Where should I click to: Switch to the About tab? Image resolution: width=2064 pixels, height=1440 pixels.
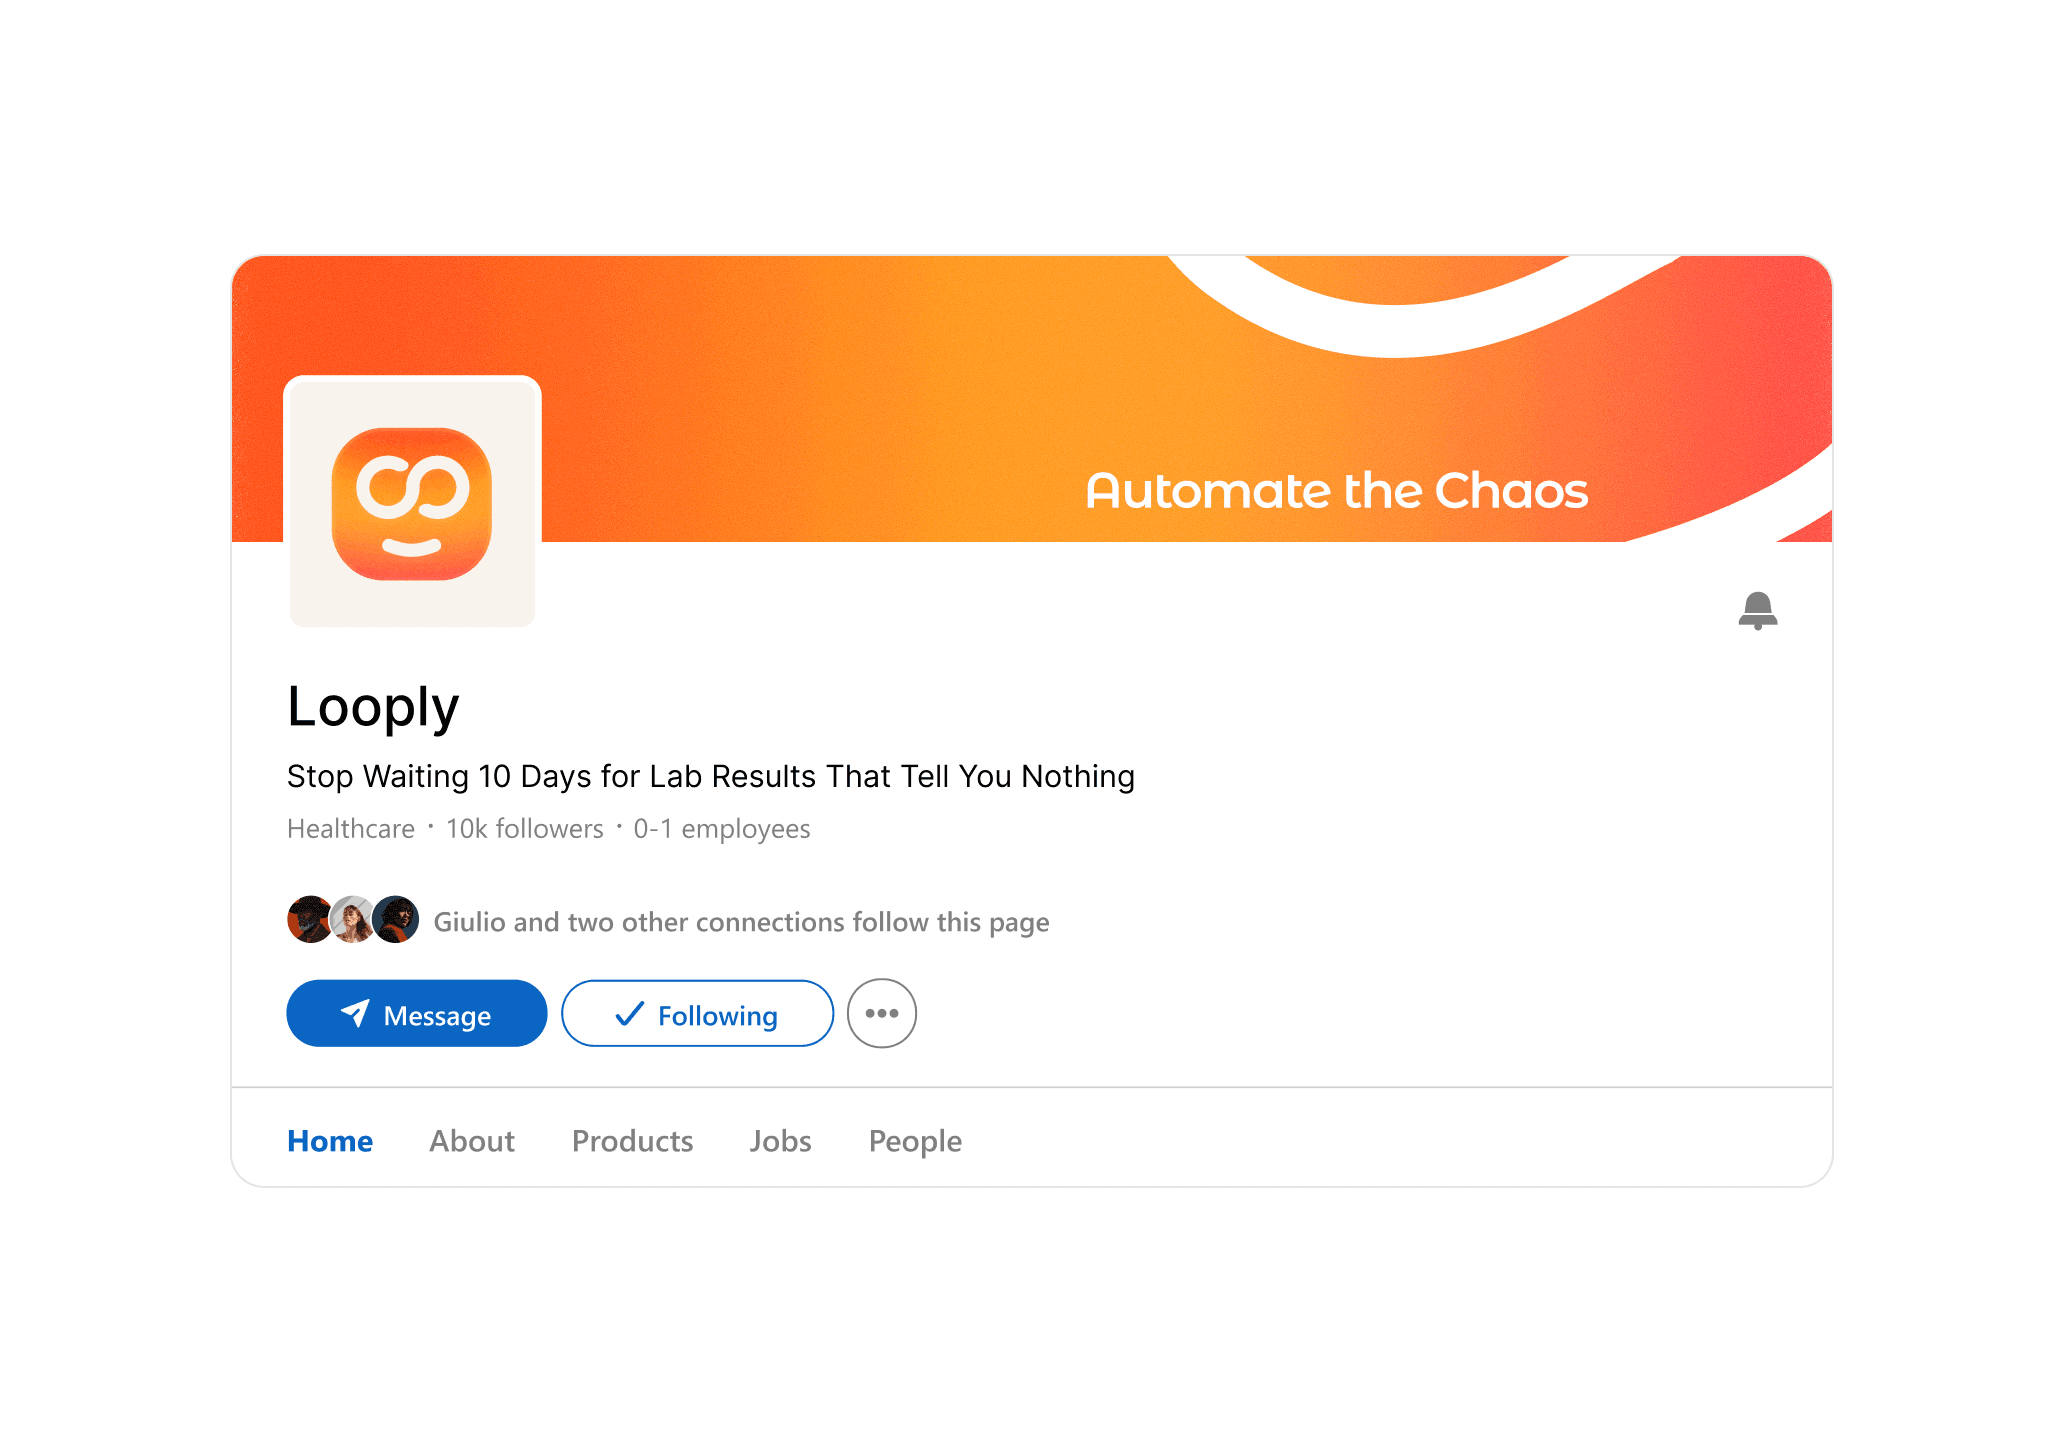[x=472, y=1141]
